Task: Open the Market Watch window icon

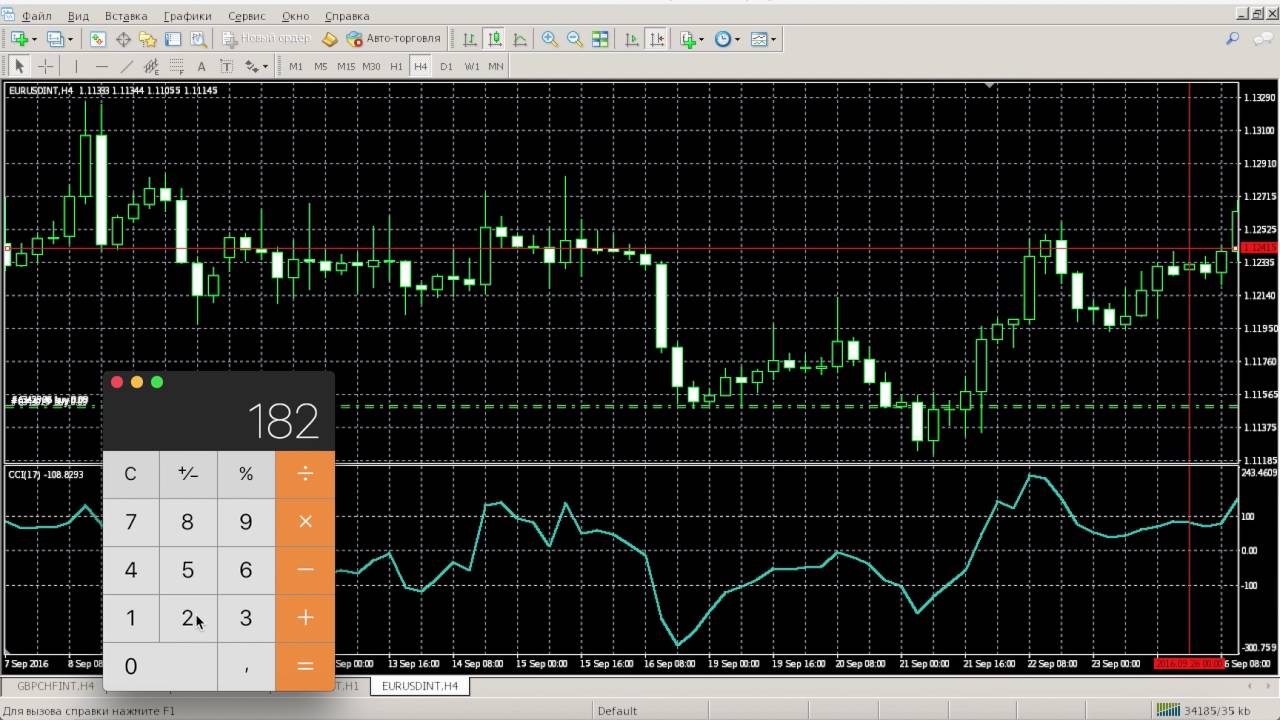Action: [98, 39]
